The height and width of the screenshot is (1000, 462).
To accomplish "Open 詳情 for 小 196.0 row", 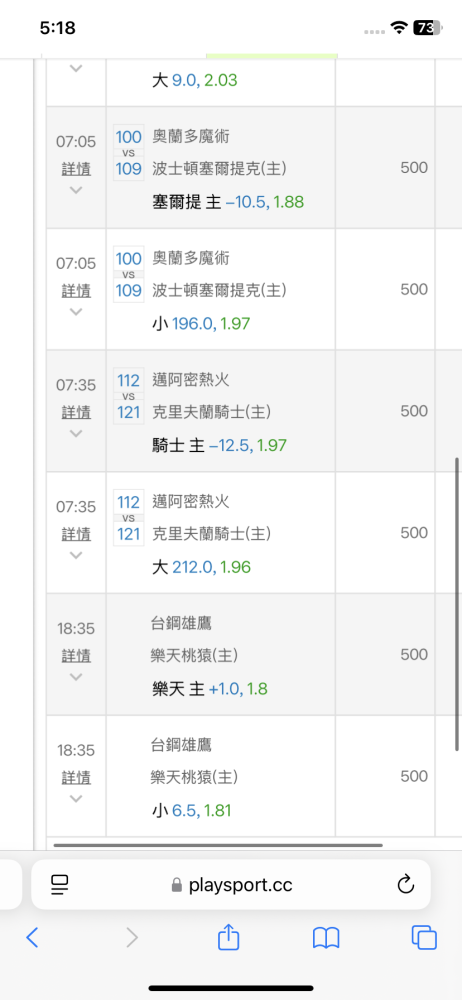I will point(76,291).
